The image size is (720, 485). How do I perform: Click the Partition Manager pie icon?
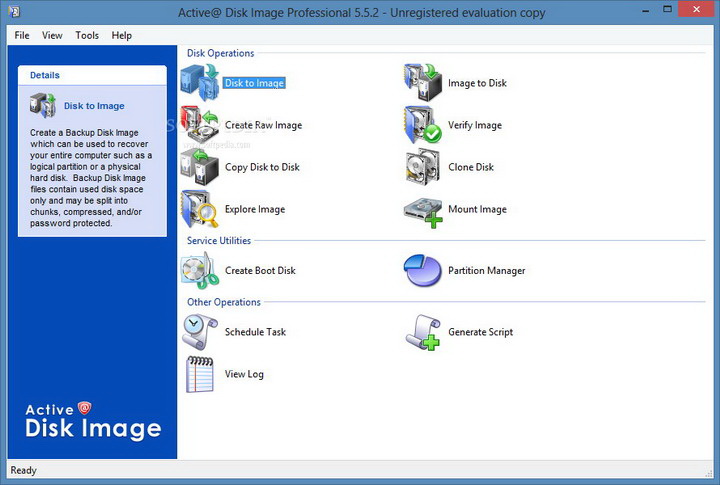(x=422, y=271)
